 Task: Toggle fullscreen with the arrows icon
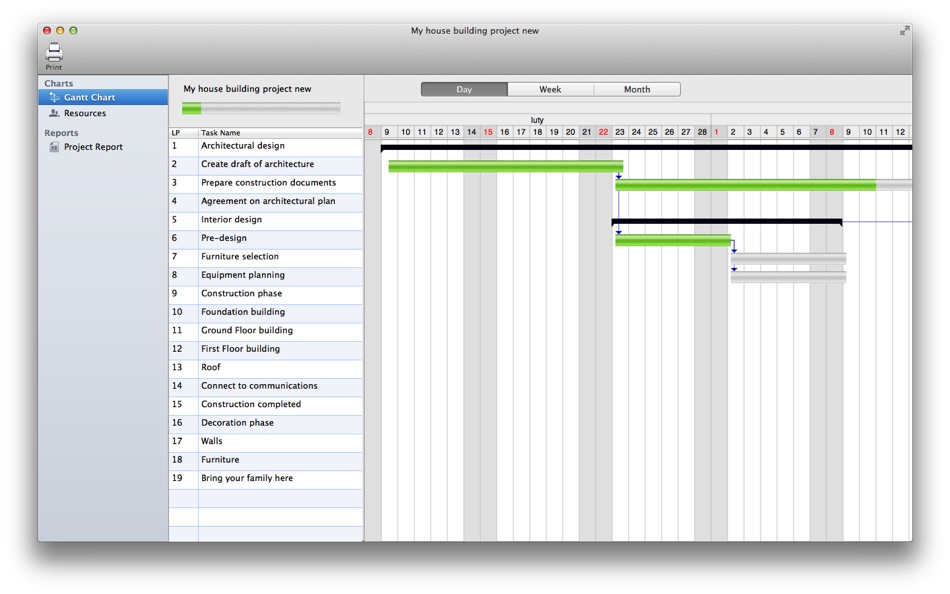tap(905, 30)
